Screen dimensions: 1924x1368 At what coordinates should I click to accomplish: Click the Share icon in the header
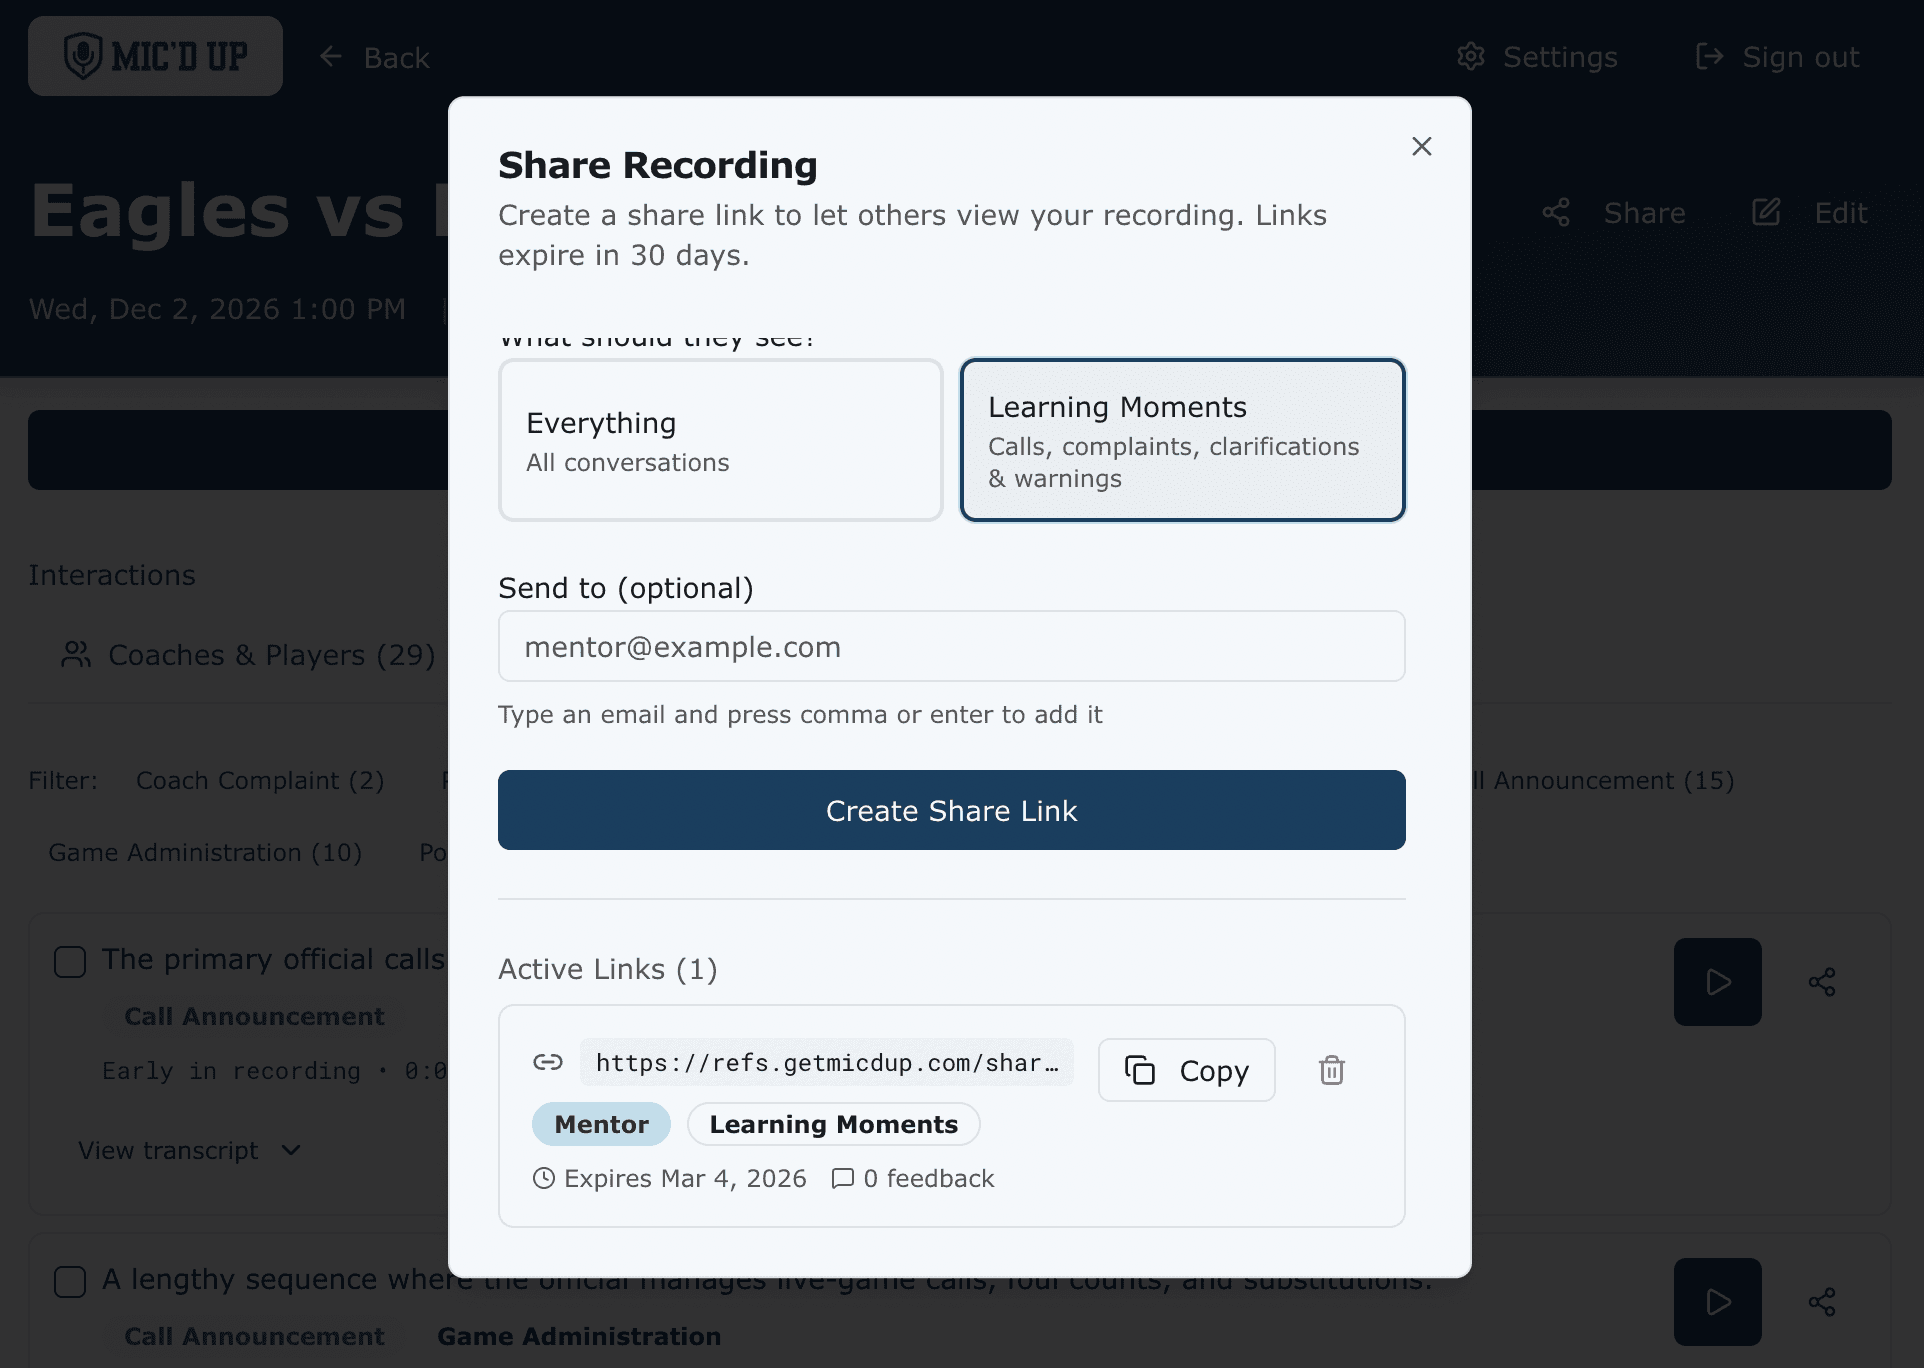pos(1556,212)
